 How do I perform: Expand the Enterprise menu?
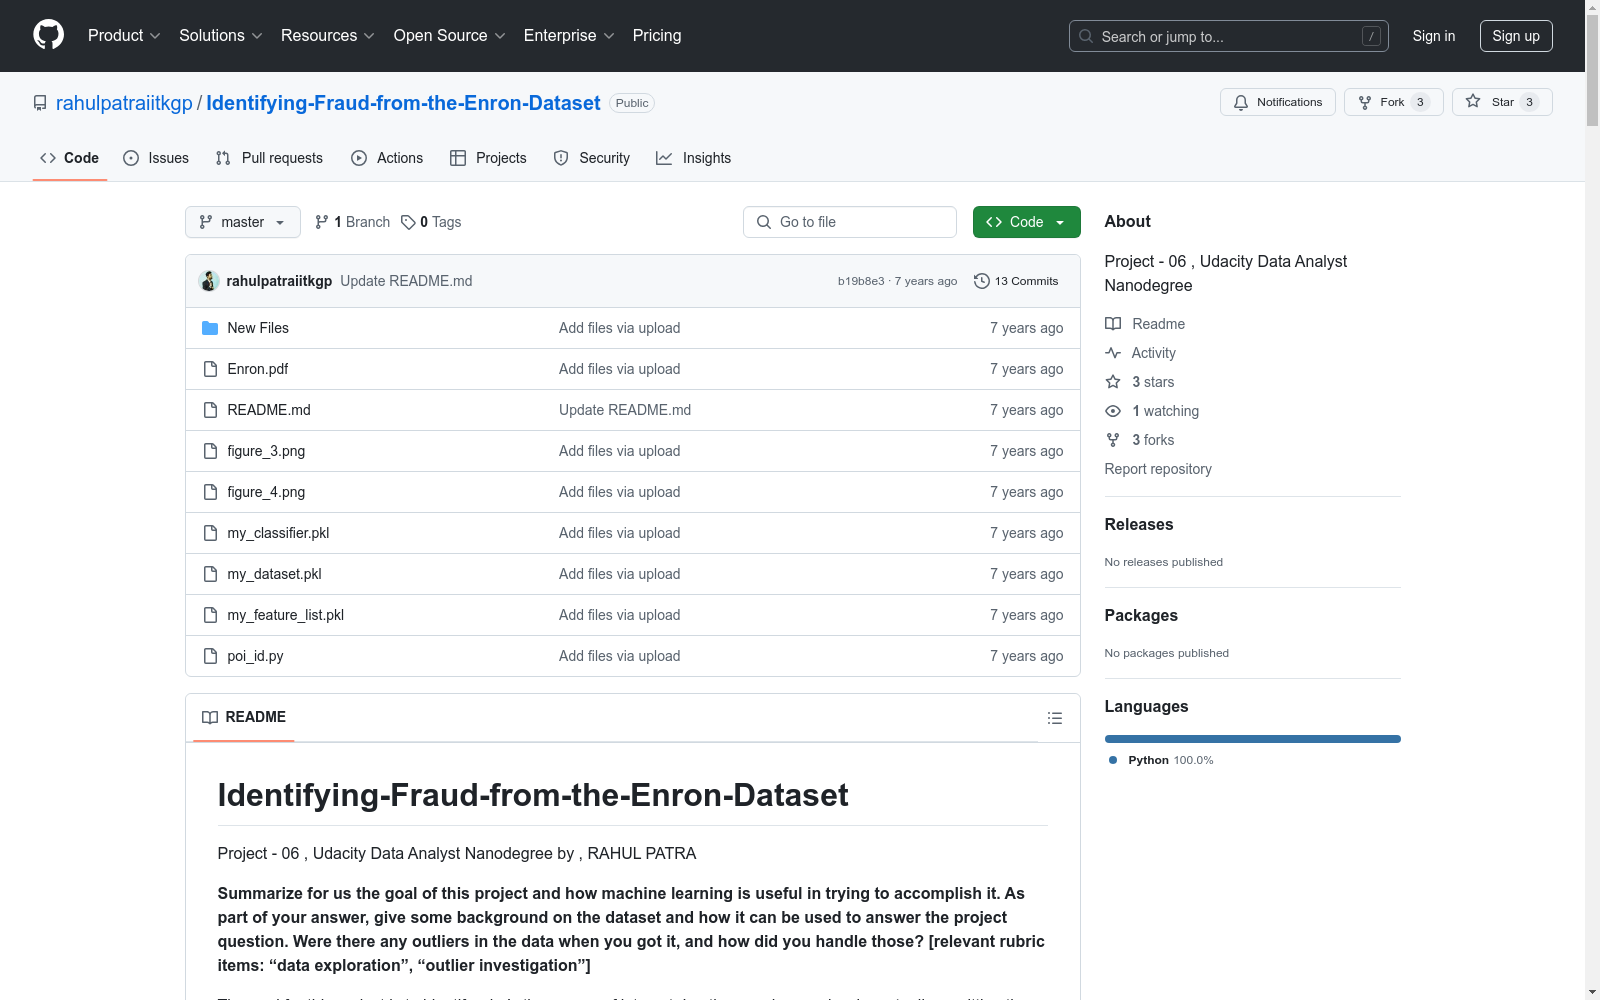[569, 35]
